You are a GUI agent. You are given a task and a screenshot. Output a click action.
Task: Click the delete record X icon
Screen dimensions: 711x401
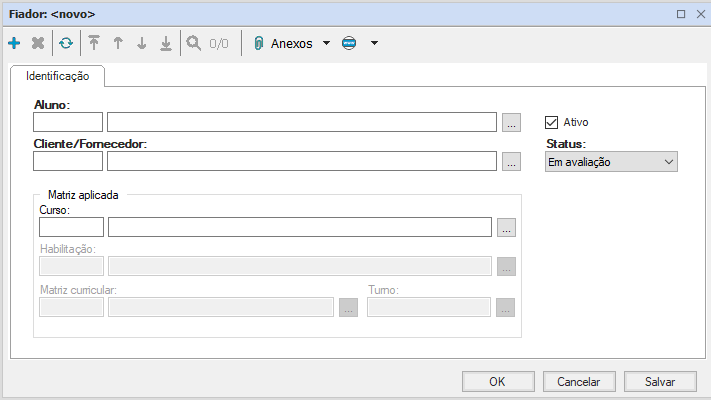[38, 44]
